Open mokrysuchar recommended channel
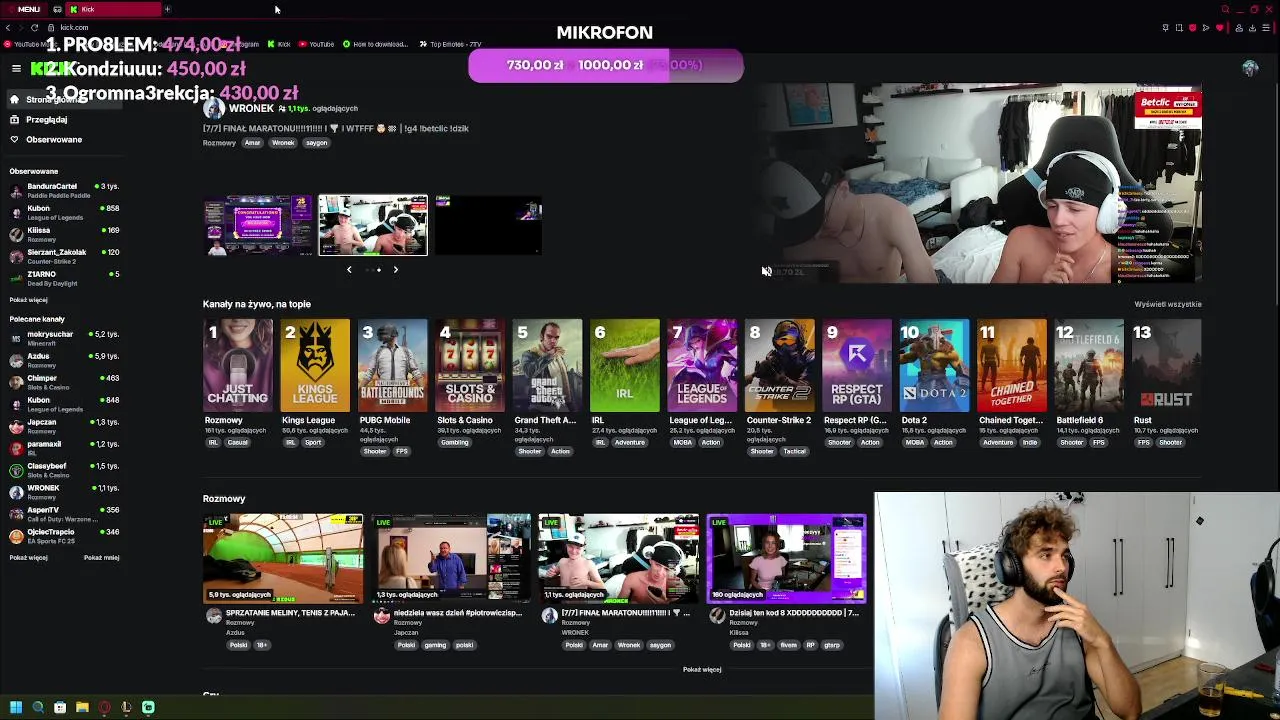Viewport: 1280px width, 720px height. pos(64,338)
